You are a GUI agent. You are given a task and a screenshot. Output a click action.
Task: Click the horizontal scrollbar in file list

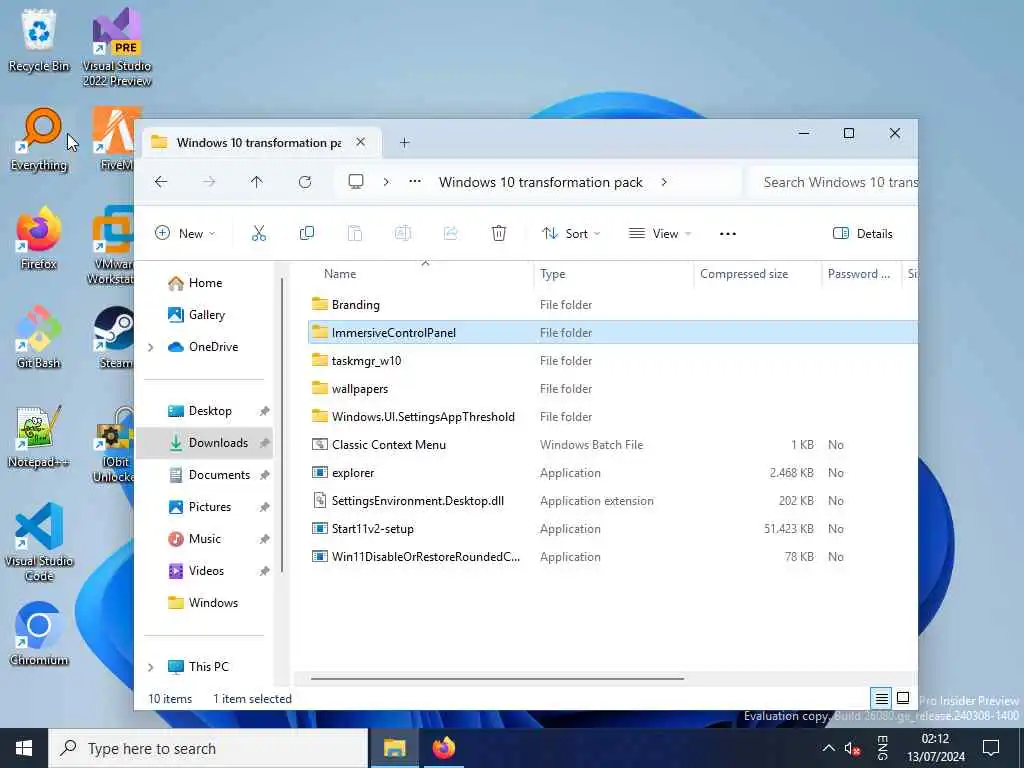[x=497, y=679]
